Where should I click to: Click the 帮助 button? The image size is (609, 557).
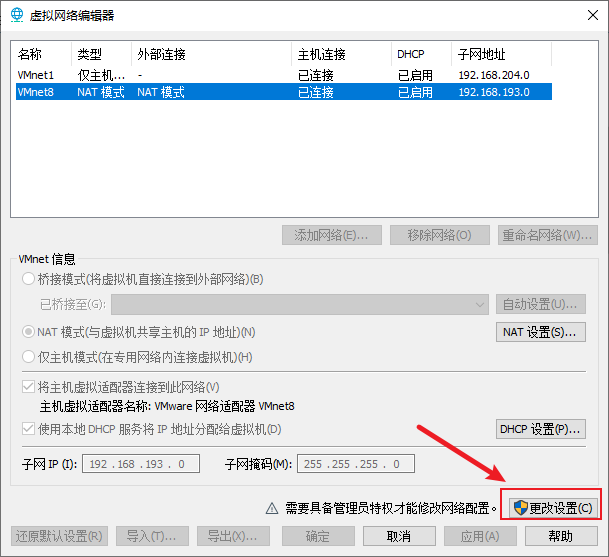[x=561, y=536]
